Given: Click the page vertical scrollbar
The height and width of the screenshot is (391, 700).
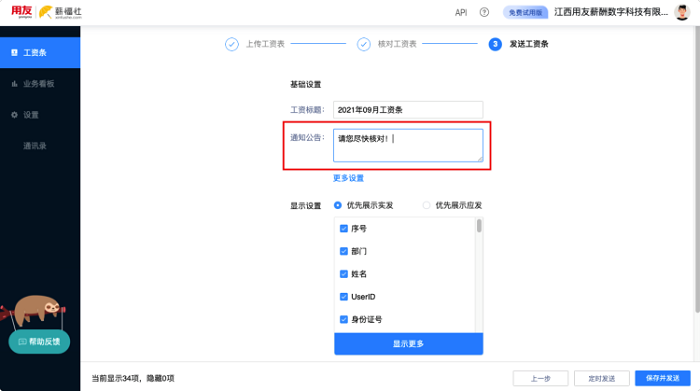Looking at the screenshot, I should click(697, 170).
